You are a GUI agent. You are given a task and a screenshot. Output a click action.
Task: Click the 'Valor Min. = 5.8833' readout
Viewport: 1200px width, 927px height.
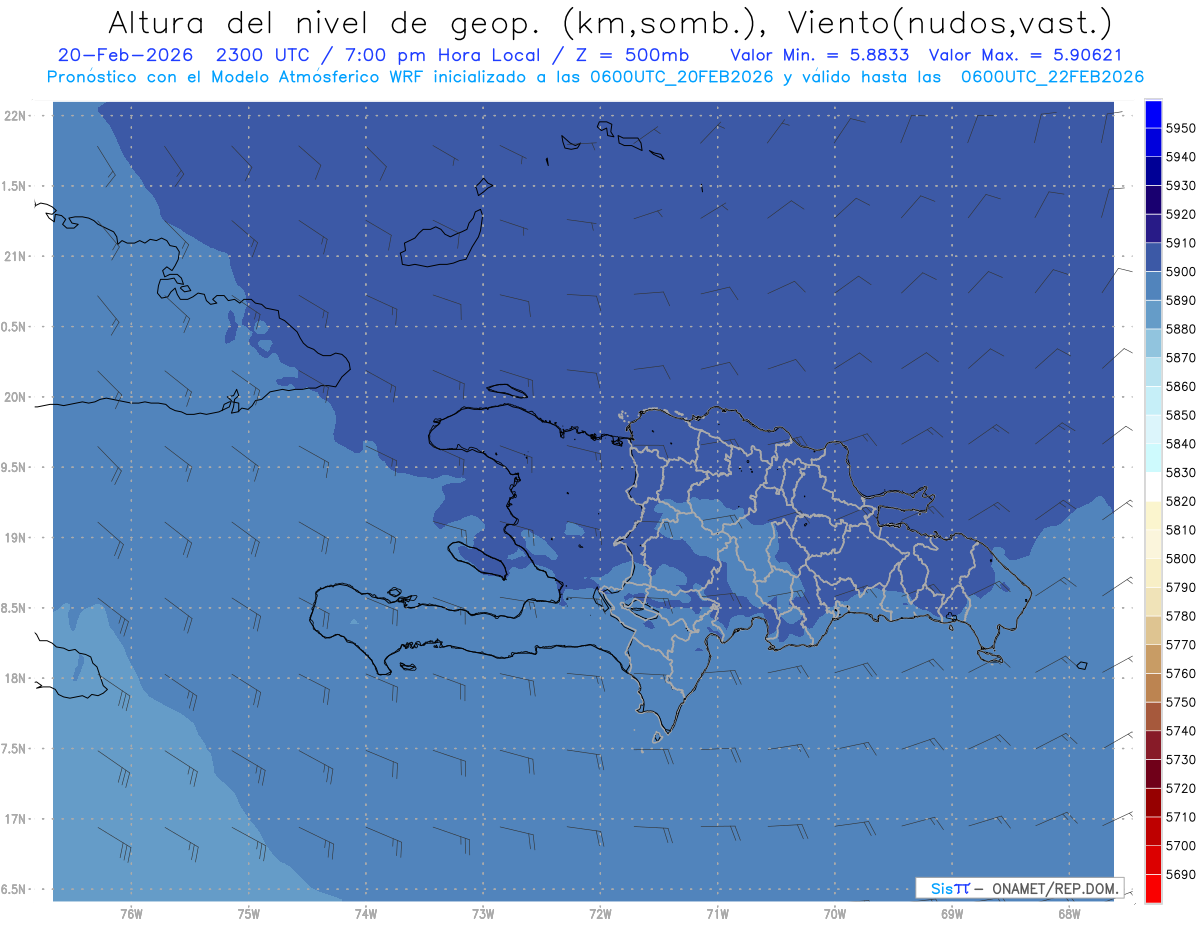pyautogui.click(x=819, y=55)
